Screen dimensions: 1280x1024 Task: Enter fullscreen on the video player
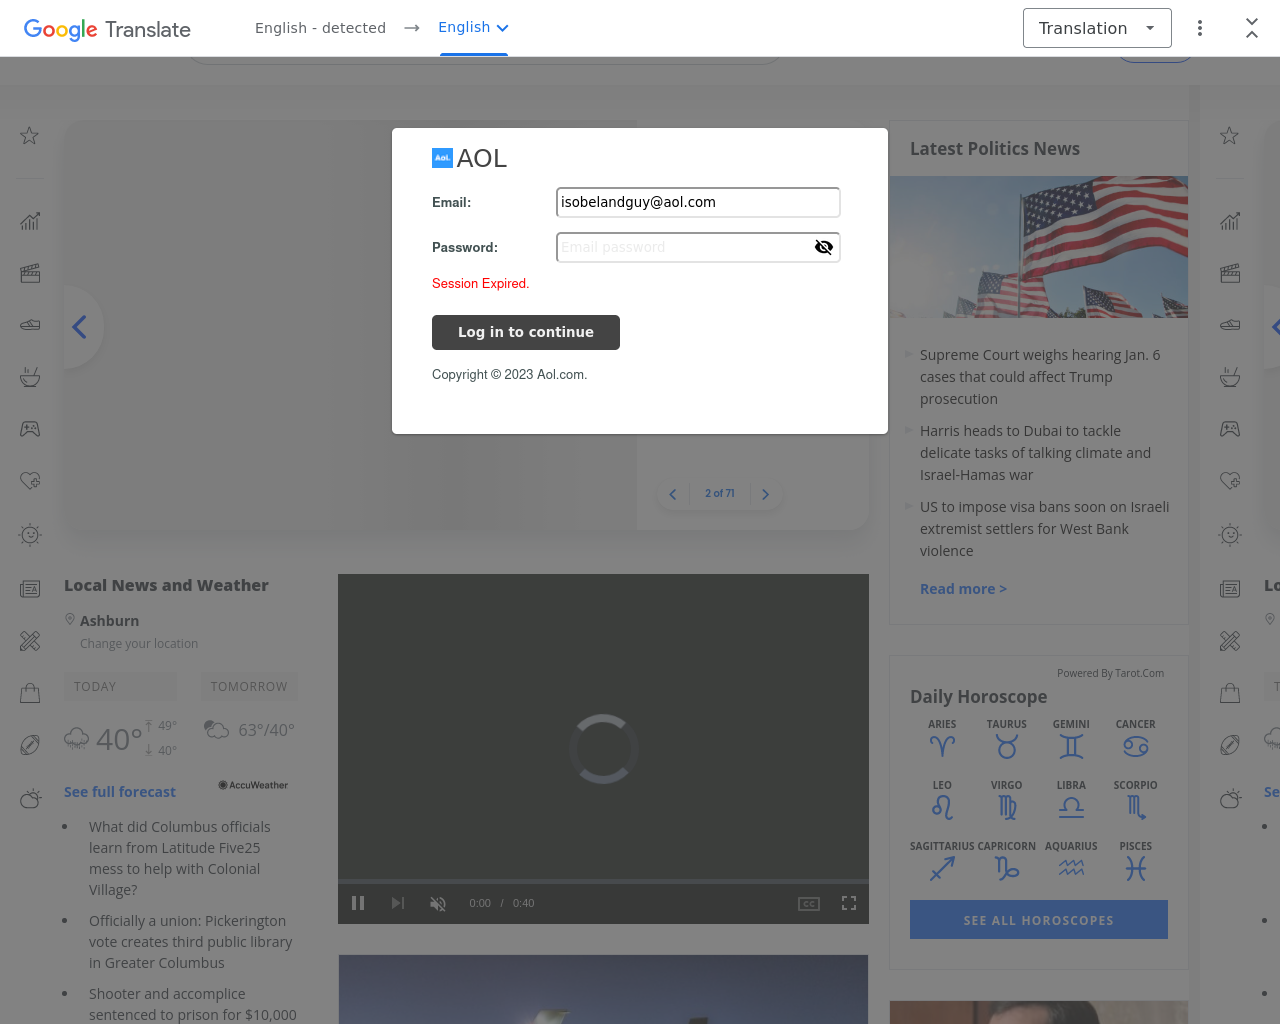coord(849,903)
